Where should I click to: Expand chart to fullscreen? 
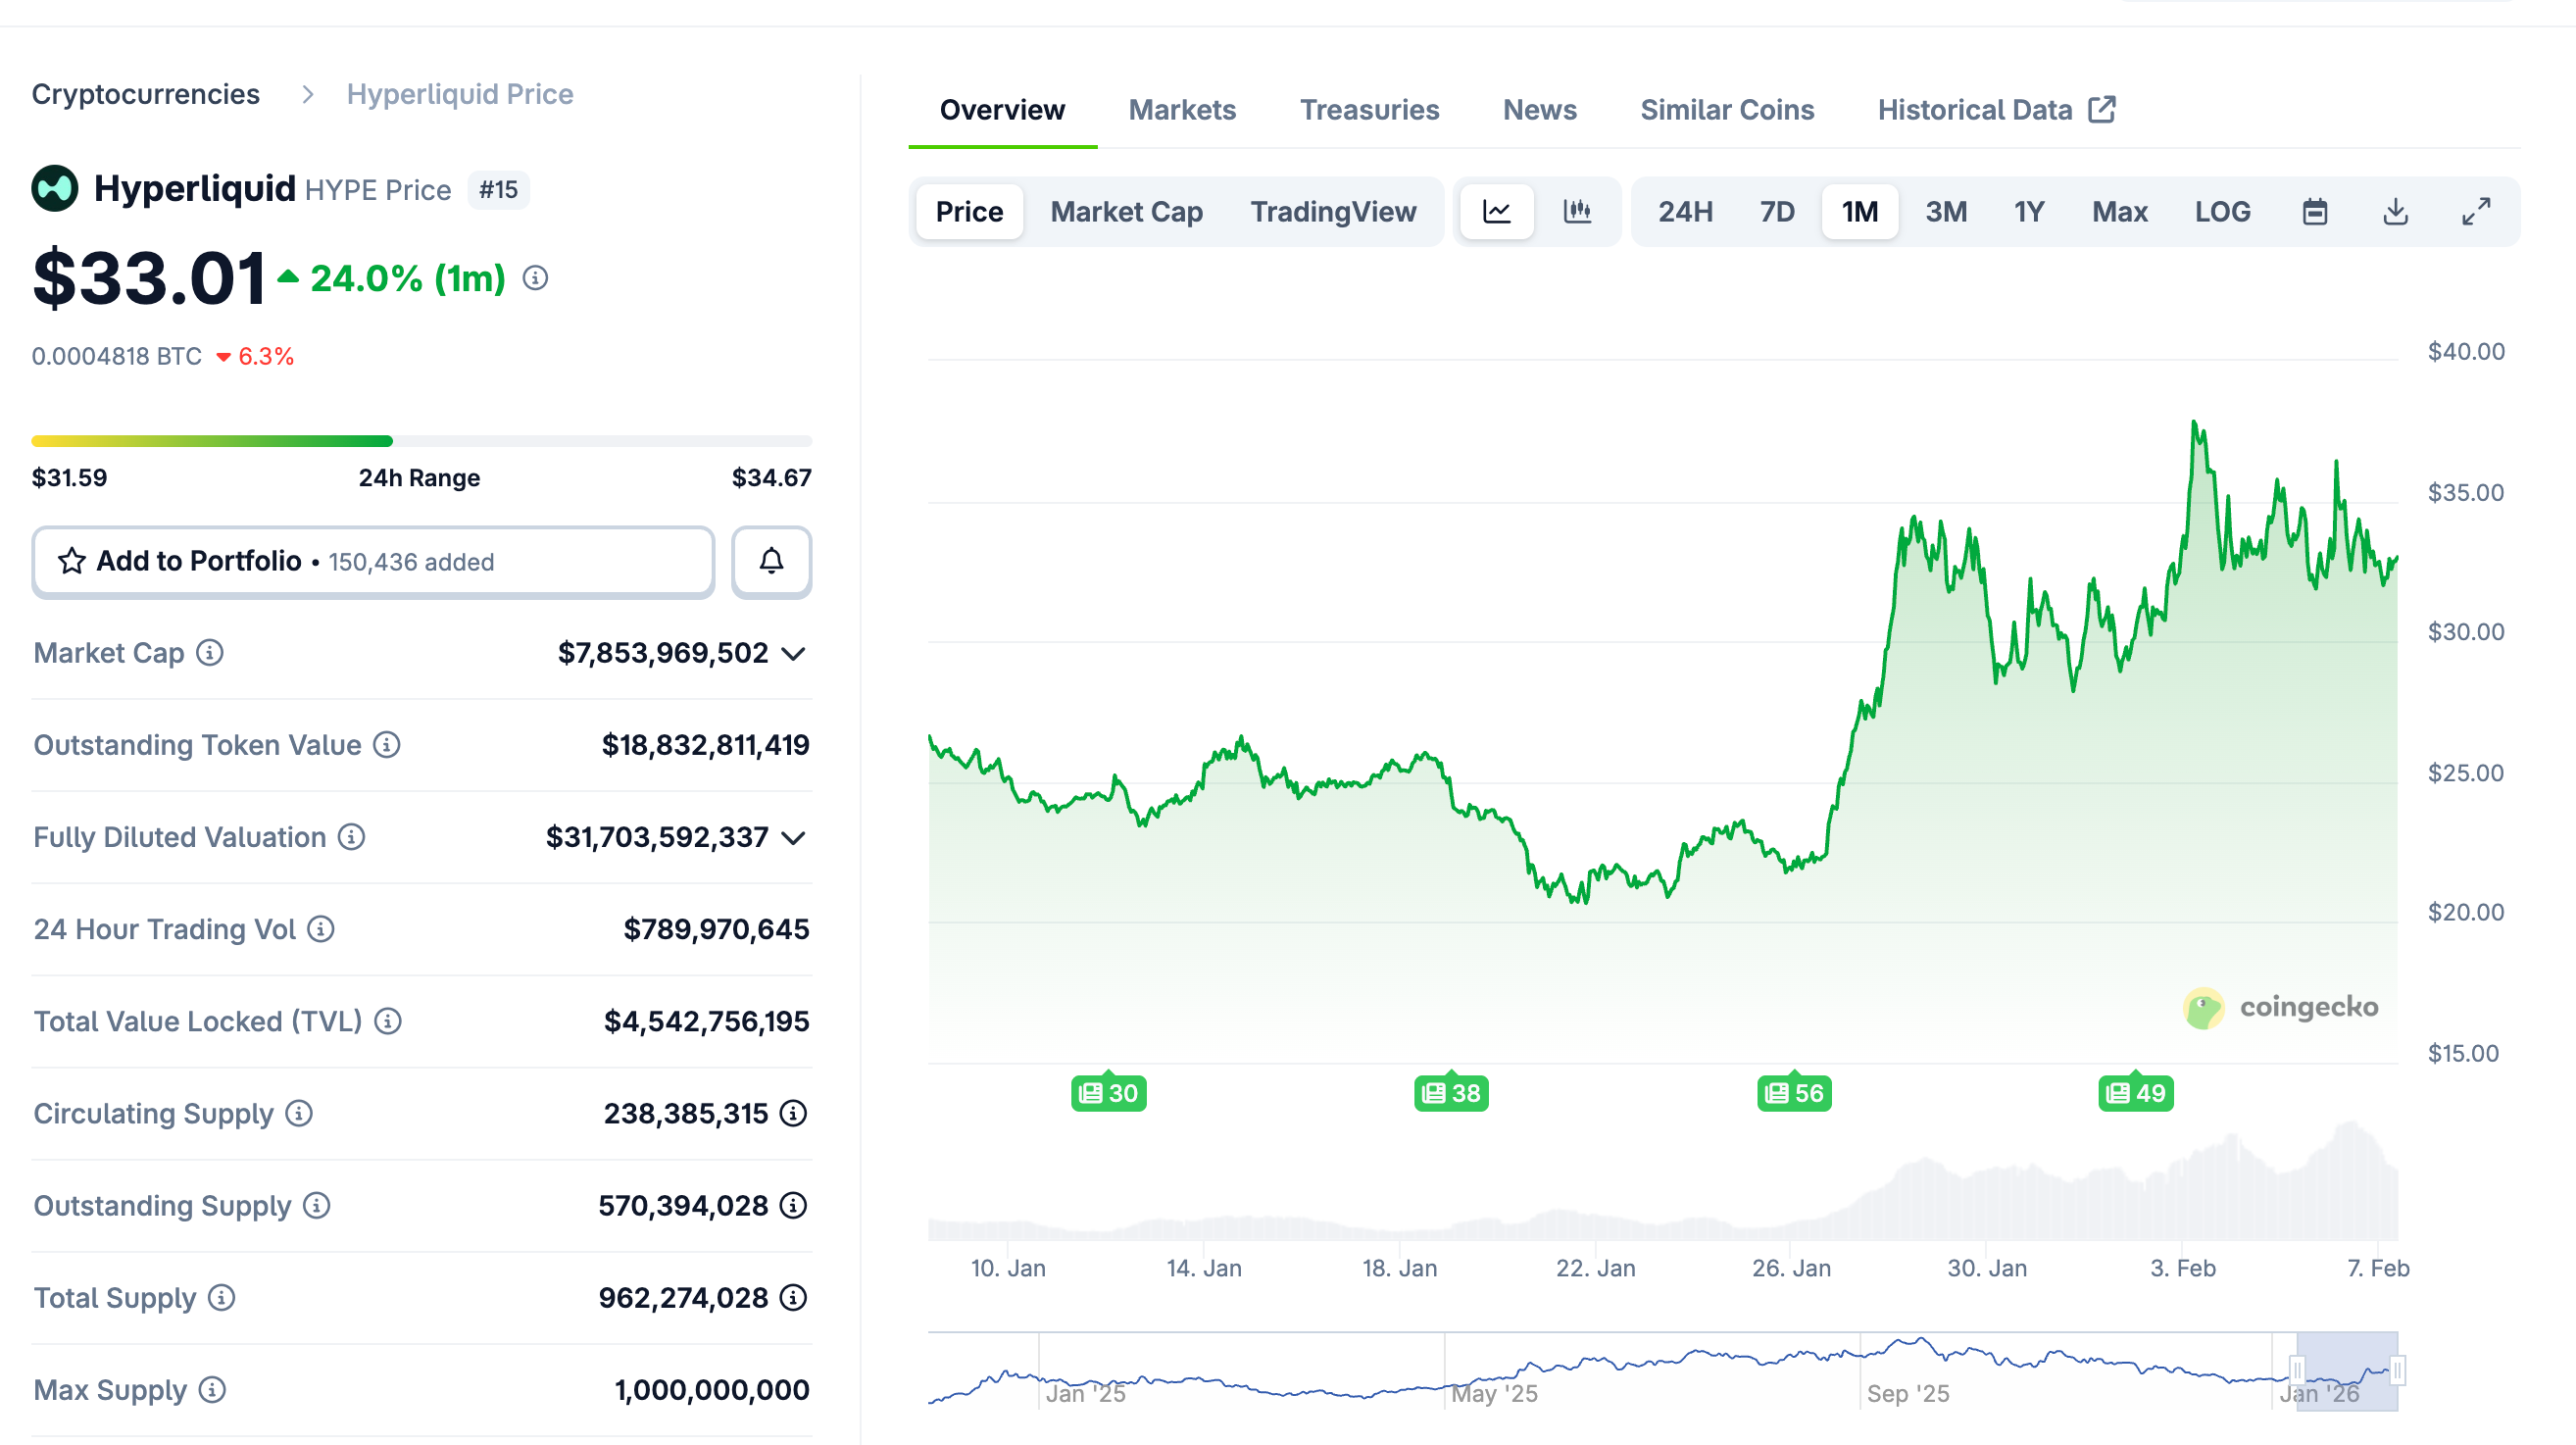tap(2475, 212)
